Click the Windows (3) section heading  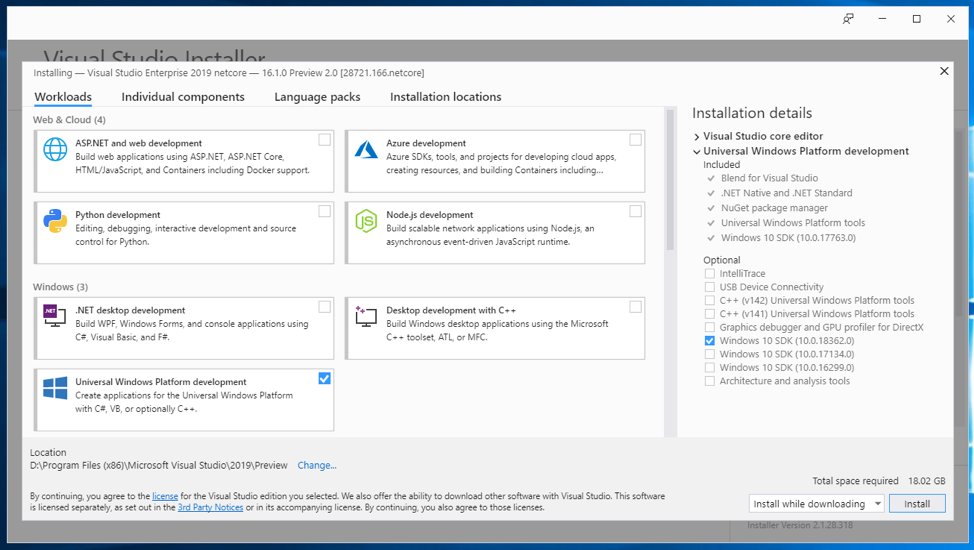(60, 286)
